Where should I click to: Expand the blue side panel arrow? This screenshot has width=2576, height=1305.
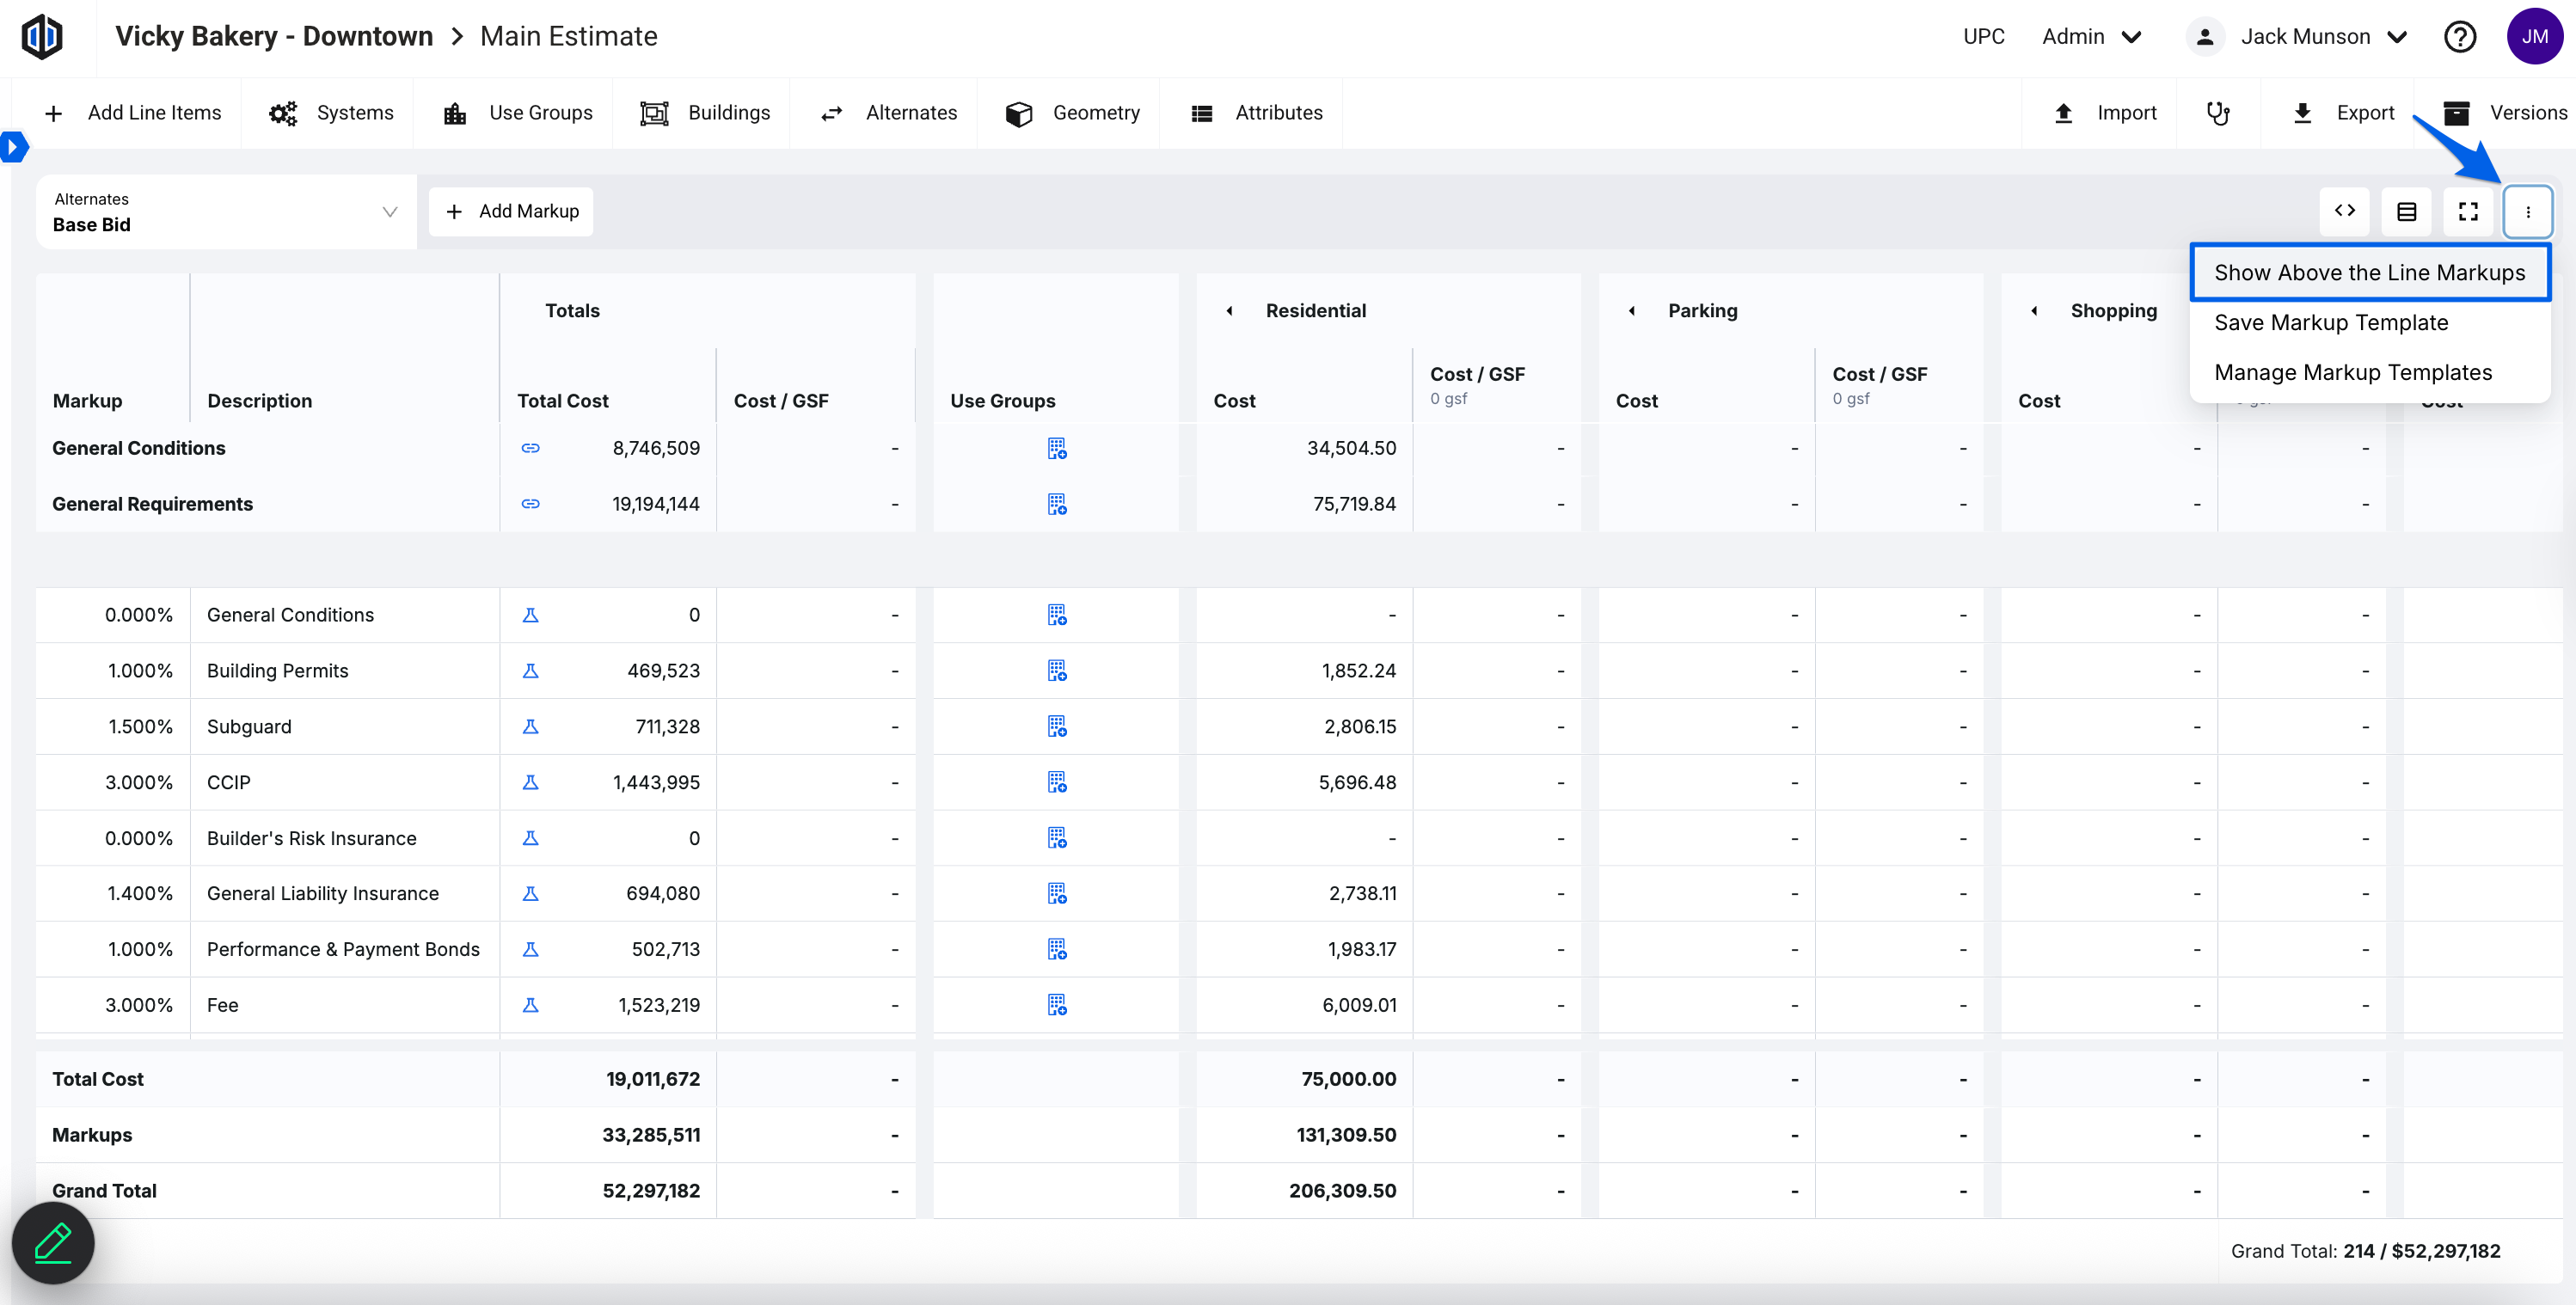(13, 147)
